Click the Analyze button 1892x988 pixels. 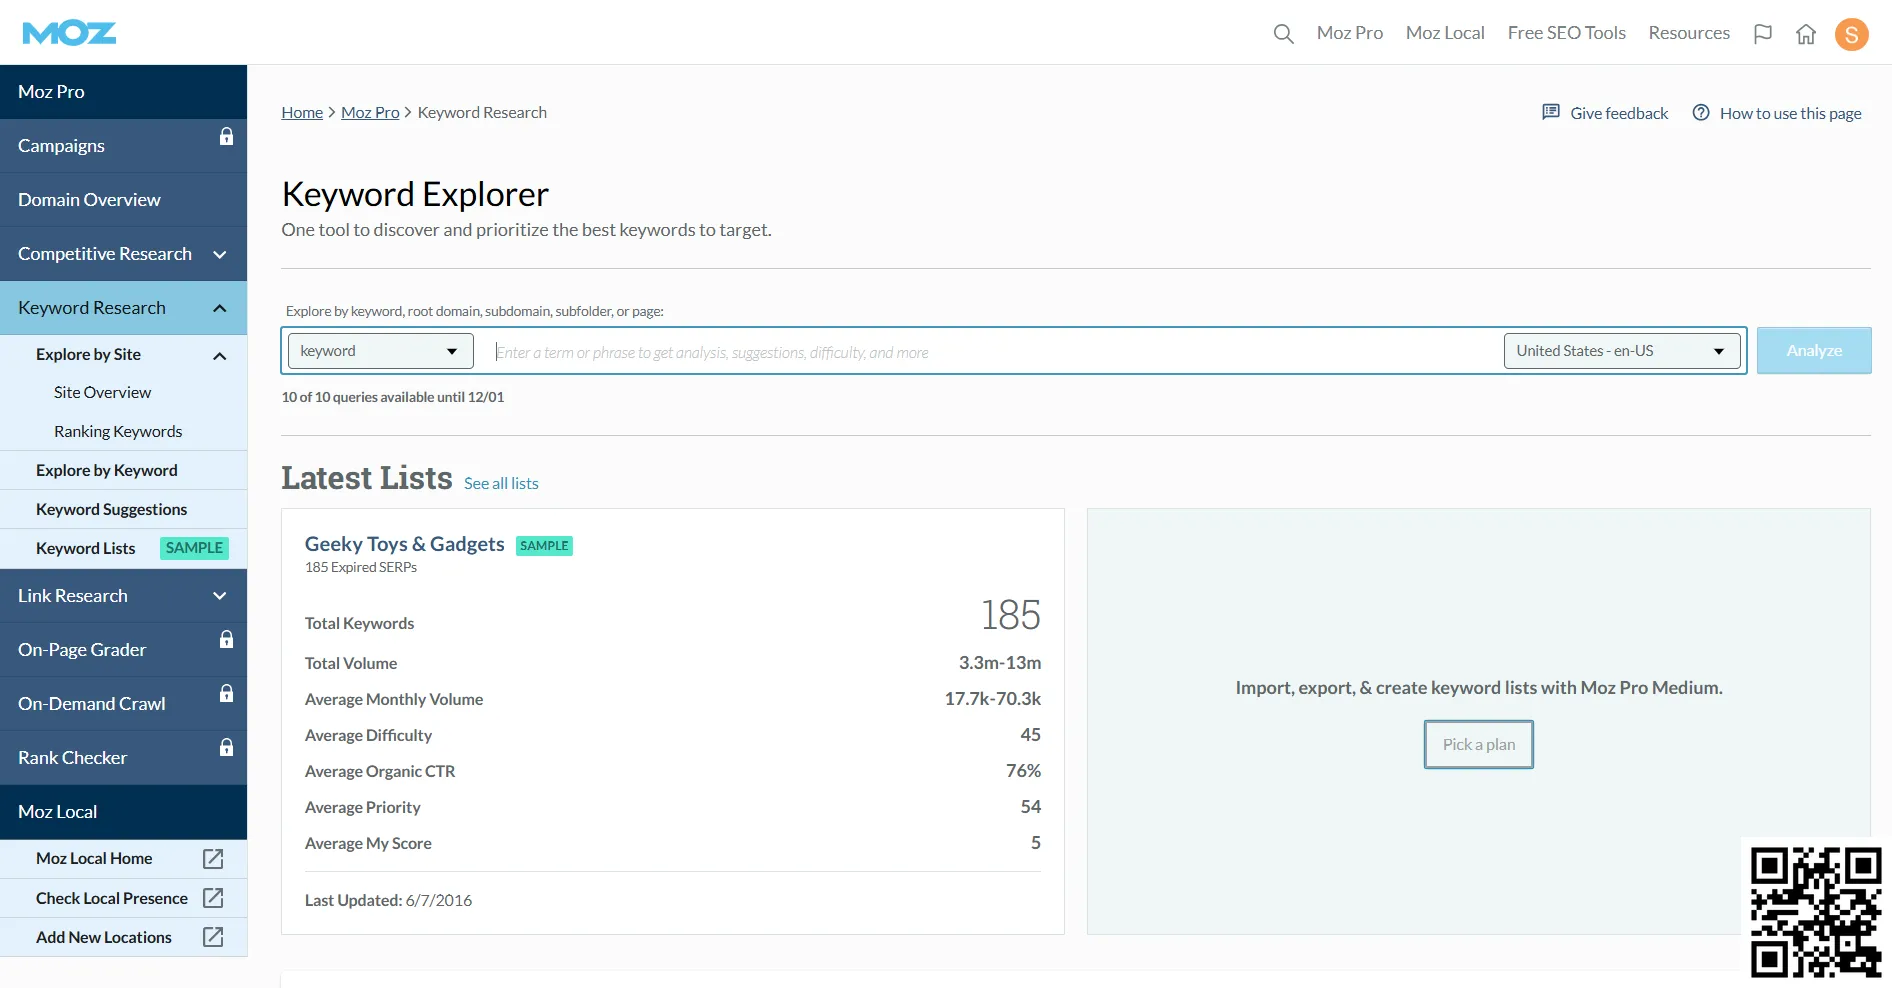point(1814,351)
